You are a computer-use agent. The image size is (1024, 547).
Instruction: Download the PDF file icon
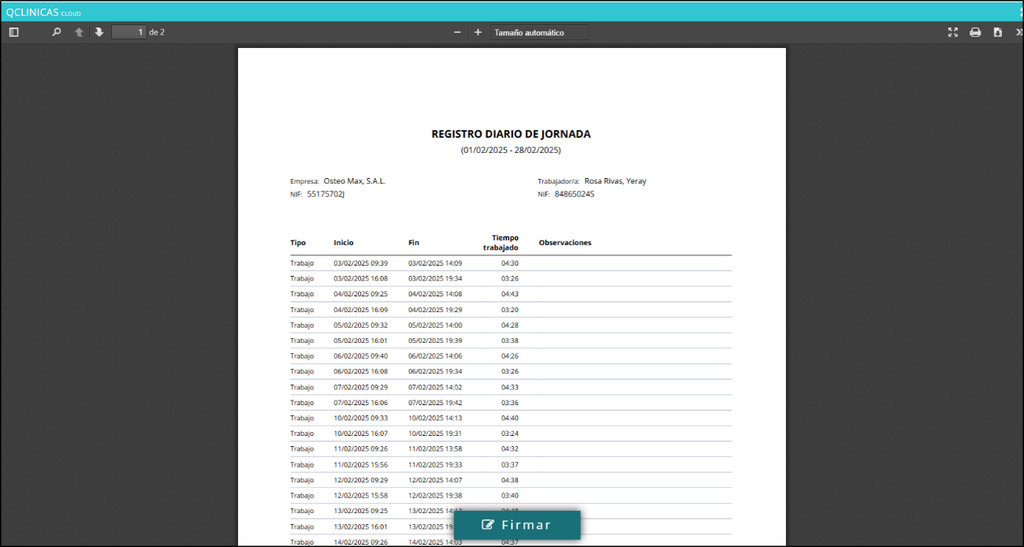point(998,32)
